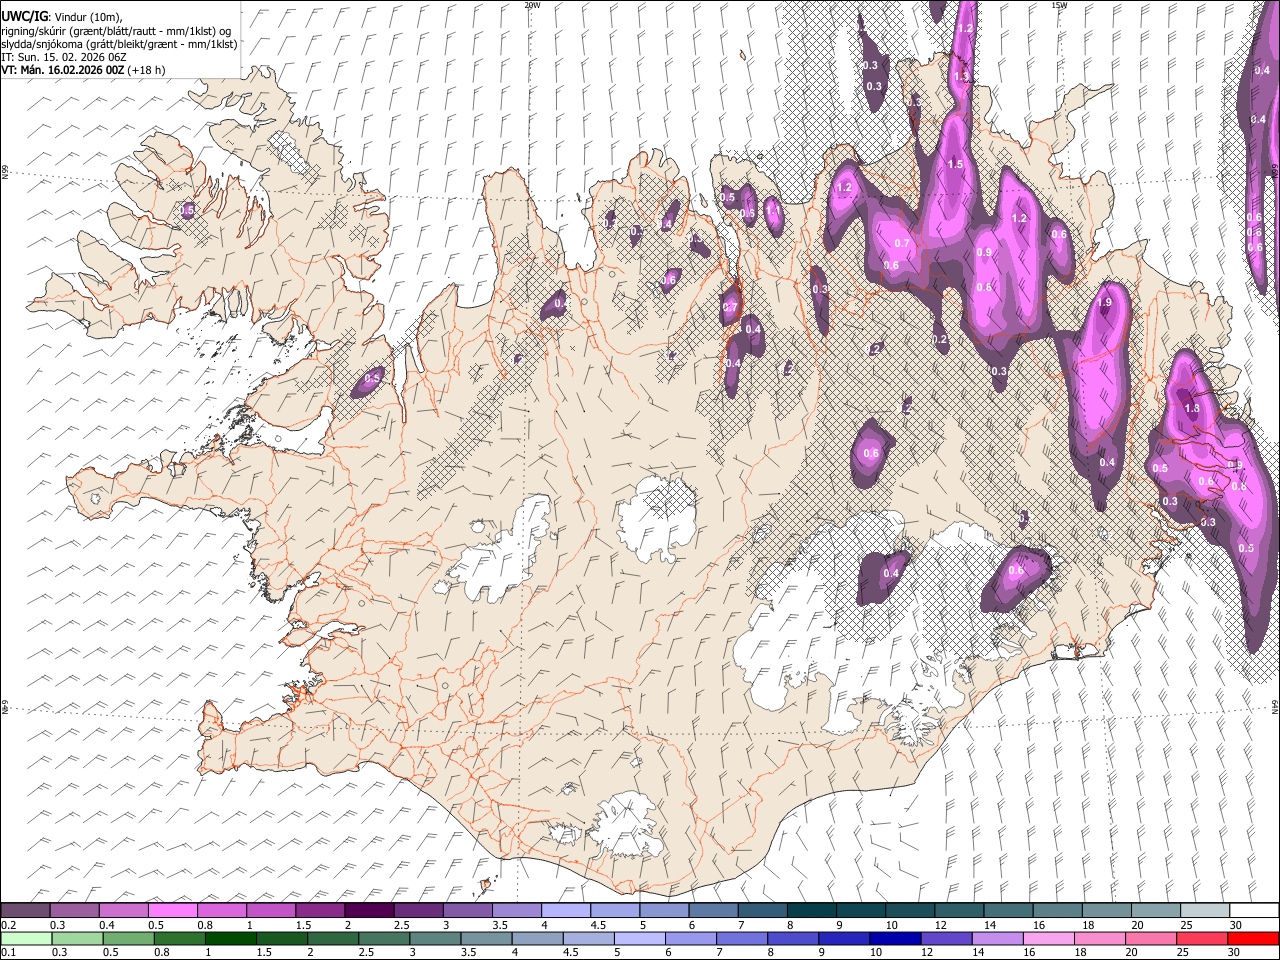The width and height of the screenshot is (1280, 960).
Task: Click the 15W longitude label
Action: click(1060, 5)
